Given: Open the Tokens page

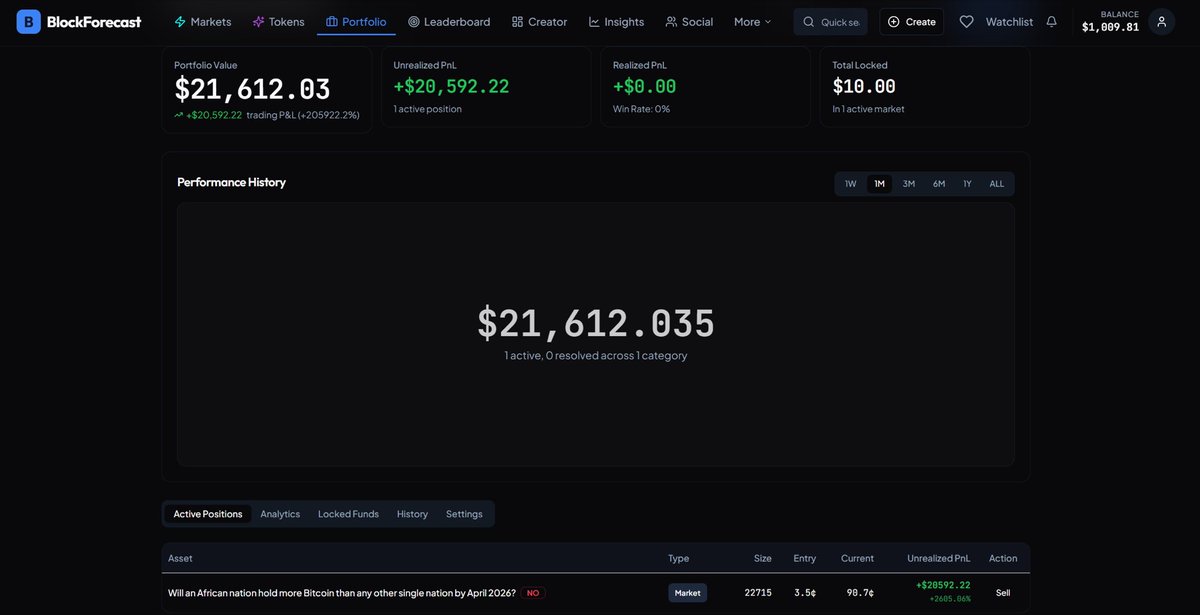Looking at the screenshot, I should (x=278, y=21).
